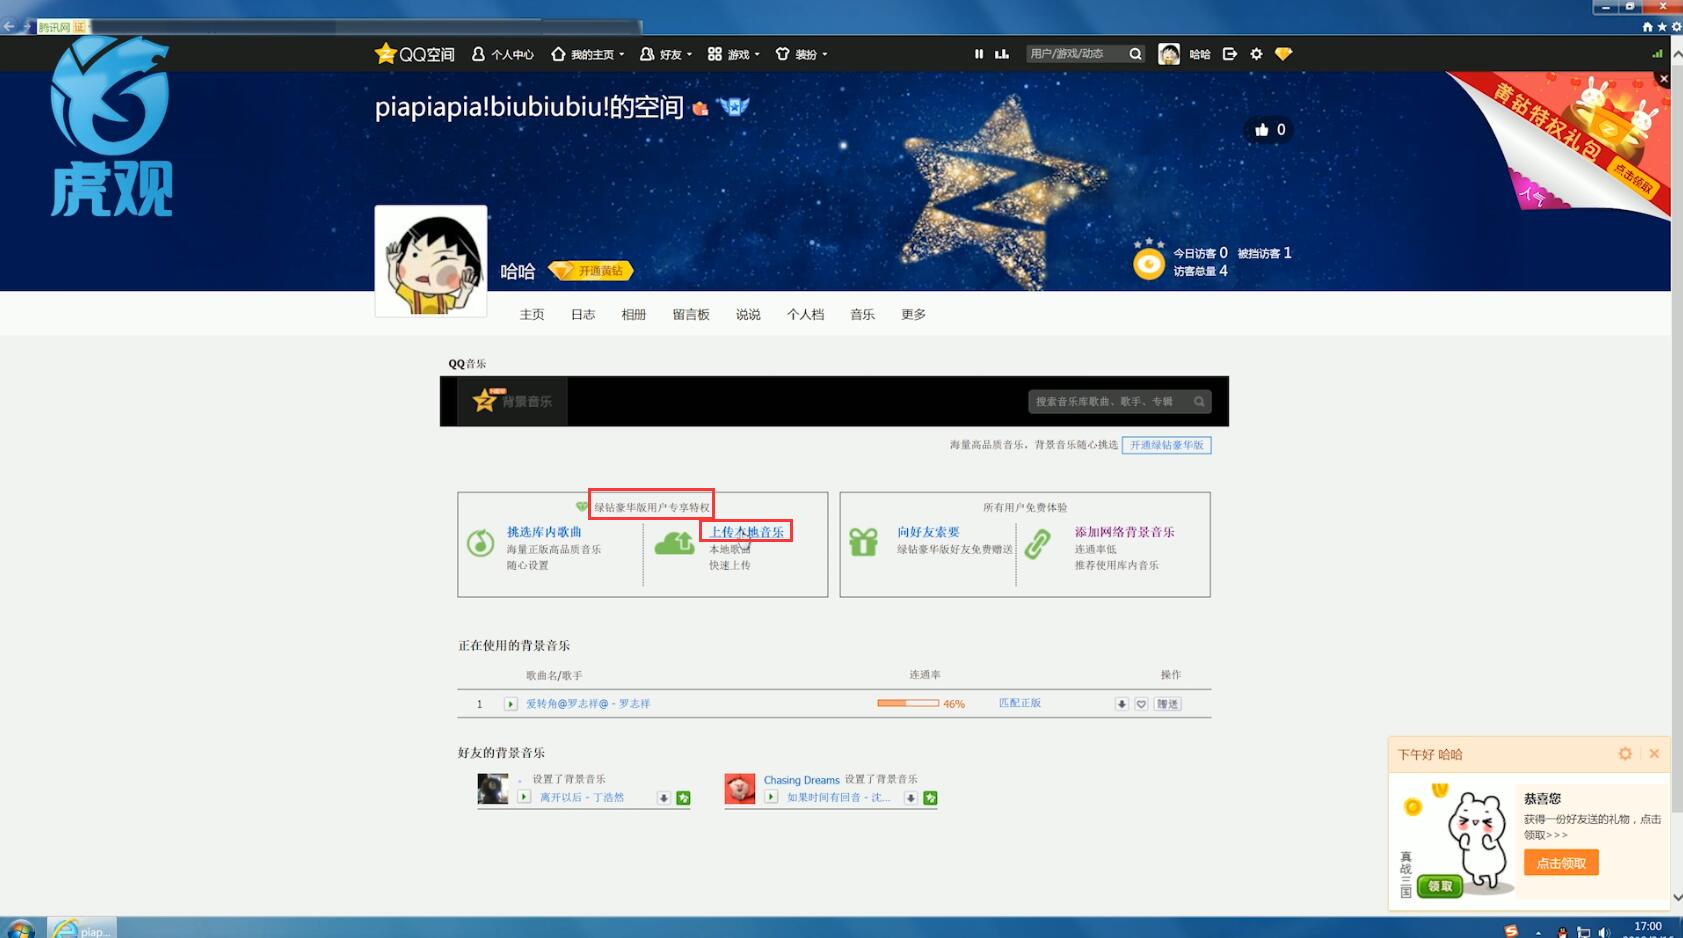The image size is (1683, 938).
Task: Click the music library search magnifier
Action: click(x=1199, y=401)
